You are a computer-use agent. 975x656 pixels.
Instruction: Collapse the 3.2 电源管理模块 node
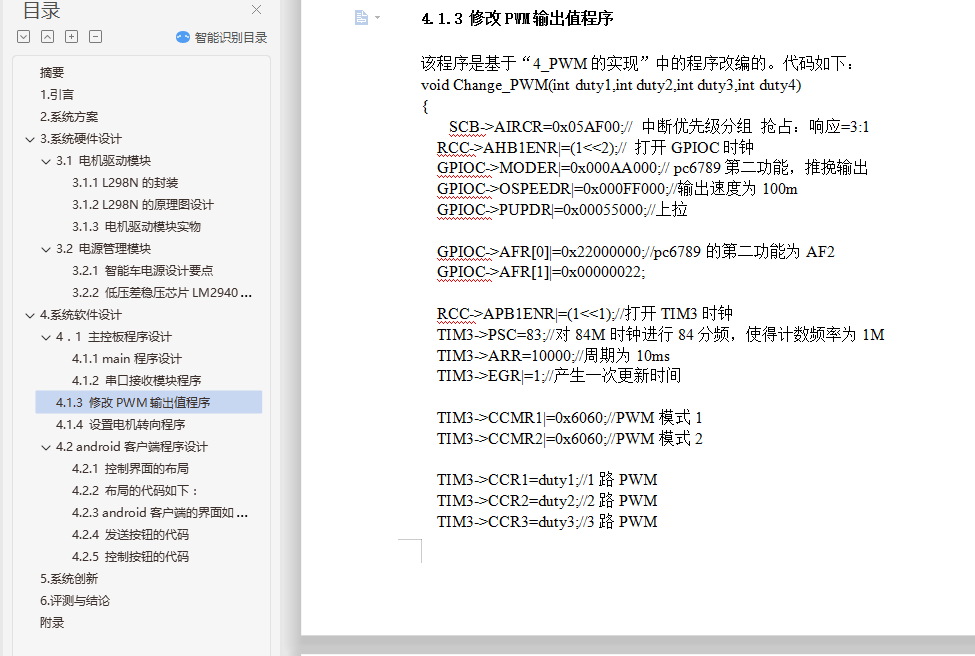45,249
